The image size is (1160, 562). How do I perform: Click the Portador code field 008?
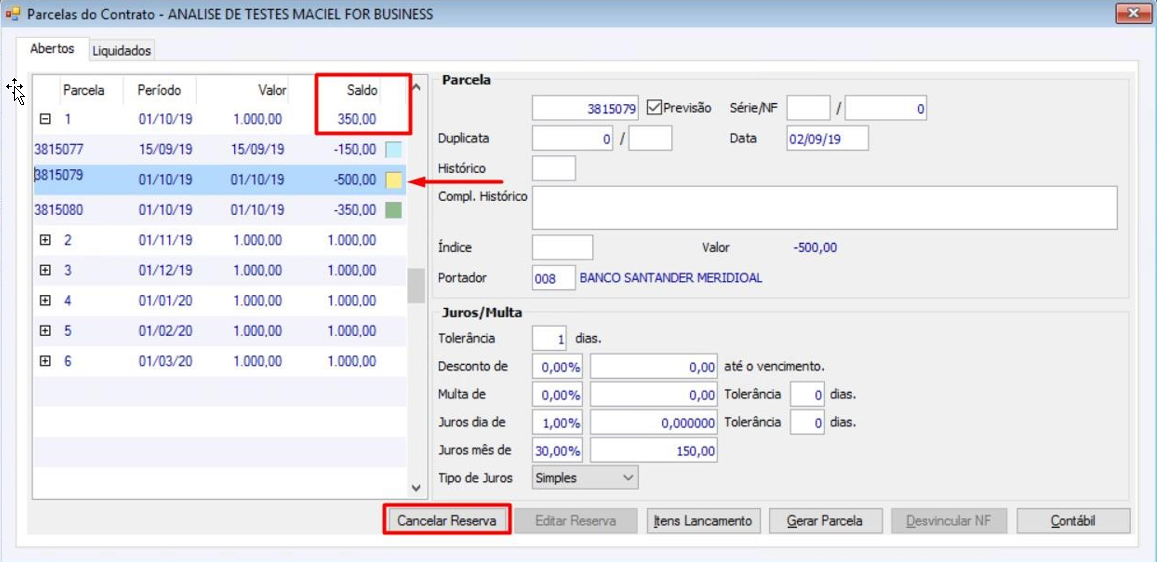click(553, 278)
